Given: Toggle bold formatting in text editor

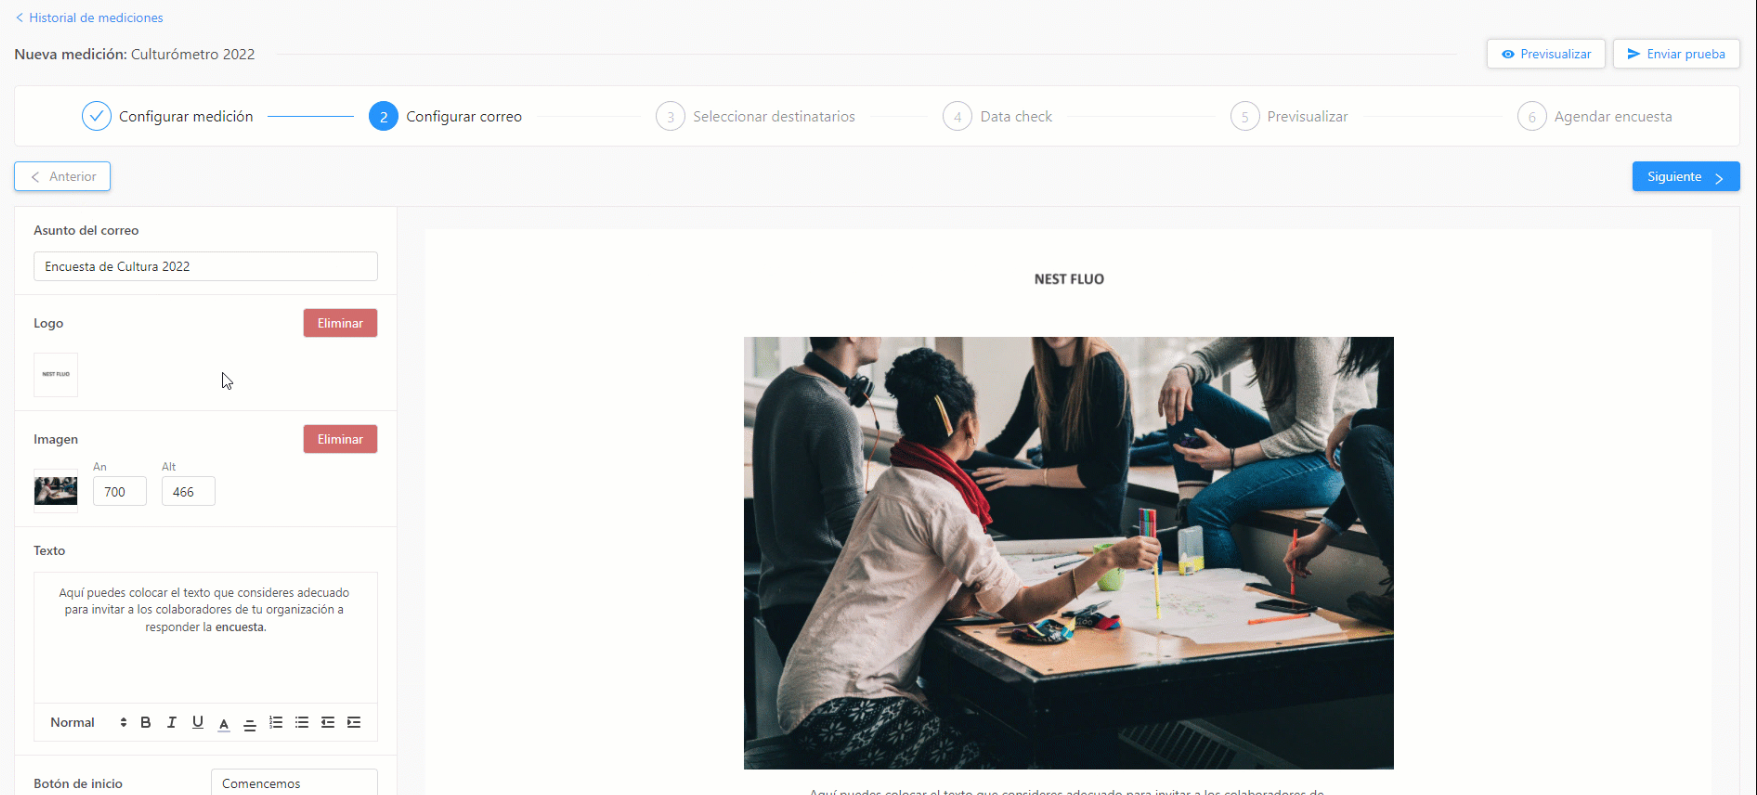Looking at the screenshot, I should coord(146,722).
